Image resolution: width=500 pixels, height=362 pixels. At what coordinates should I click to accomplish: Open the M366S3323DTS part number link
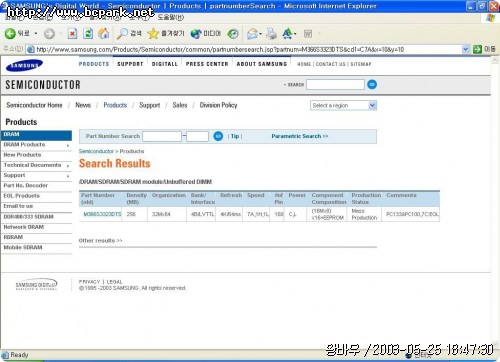point(102,214)
